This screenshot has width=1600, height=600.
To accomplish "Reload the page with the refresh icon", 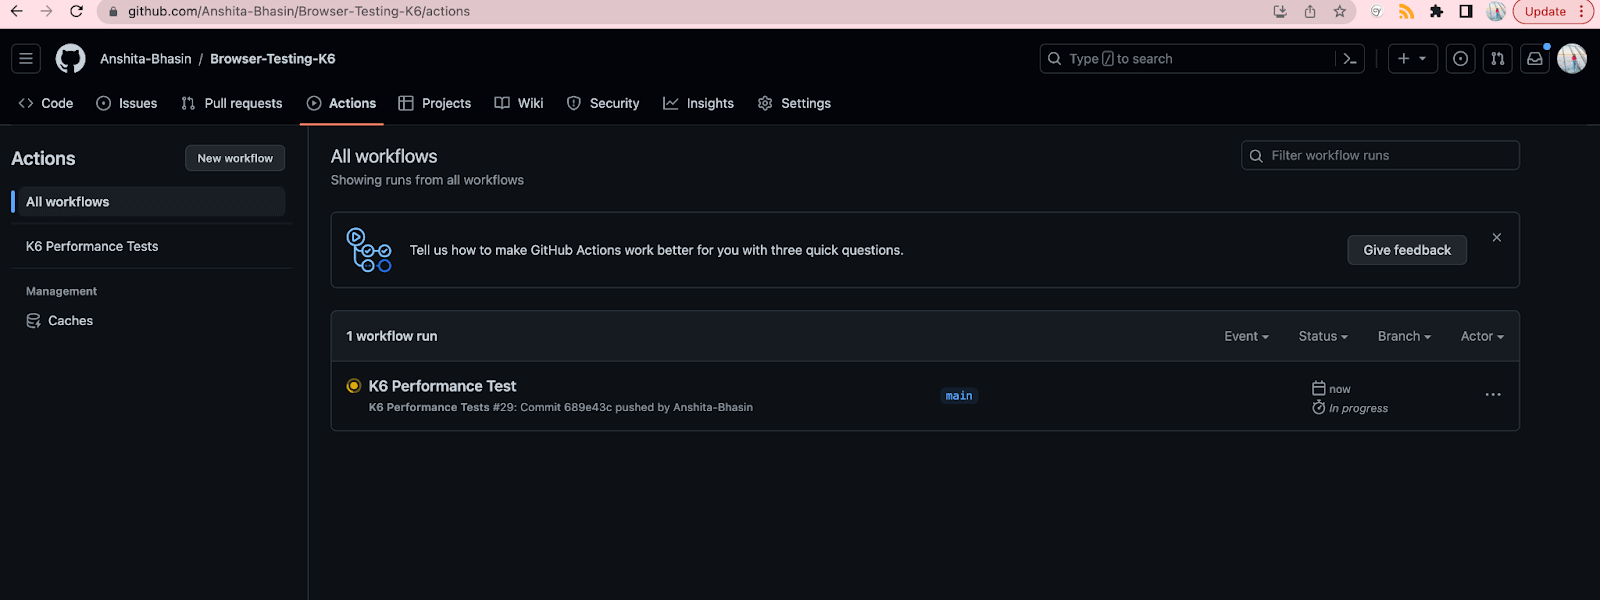I will pyautogui.click(x=77, y=11).
